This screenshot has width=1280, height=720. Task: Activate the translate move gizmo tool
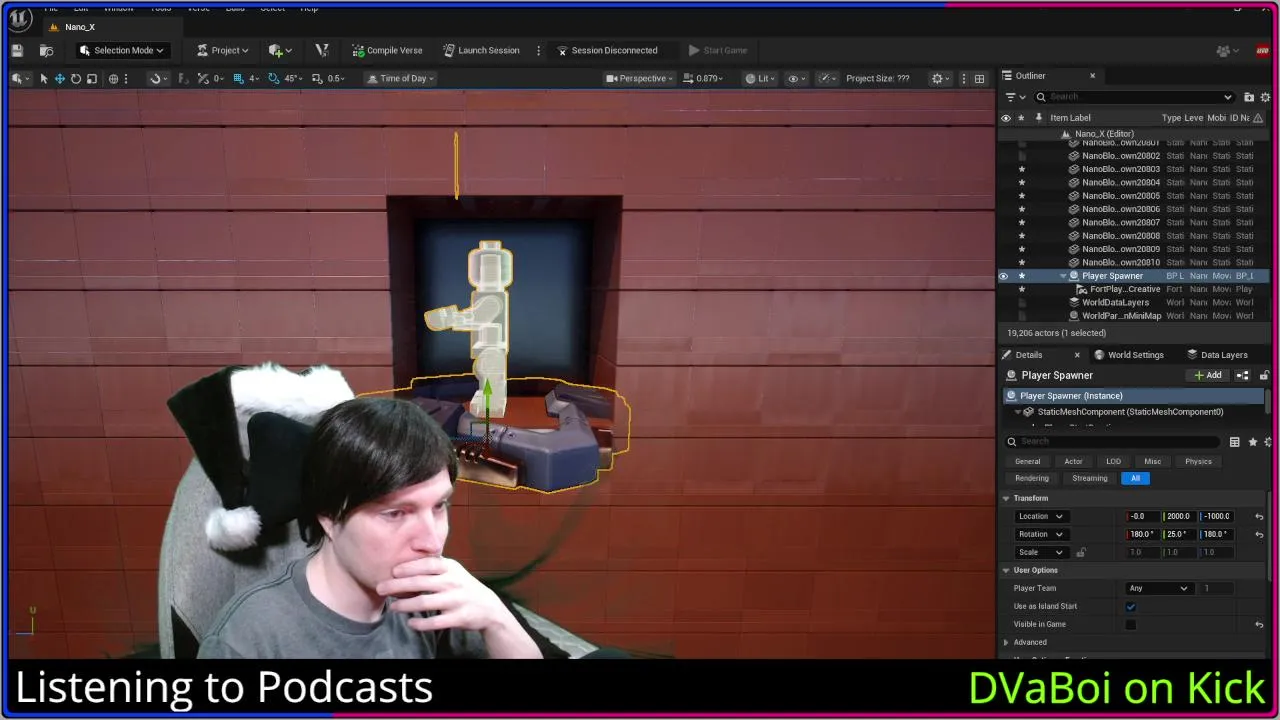coord(59,78)
